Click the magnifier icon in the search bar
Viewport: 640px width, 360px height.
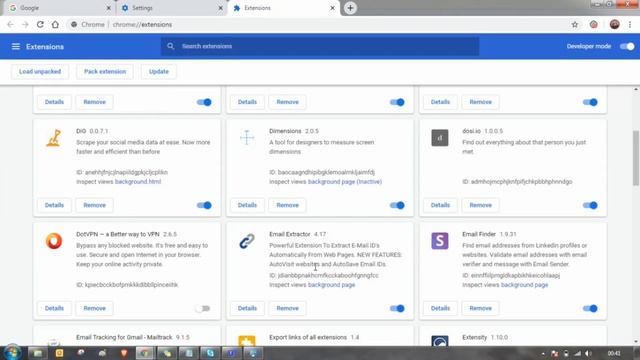(171, 46)
